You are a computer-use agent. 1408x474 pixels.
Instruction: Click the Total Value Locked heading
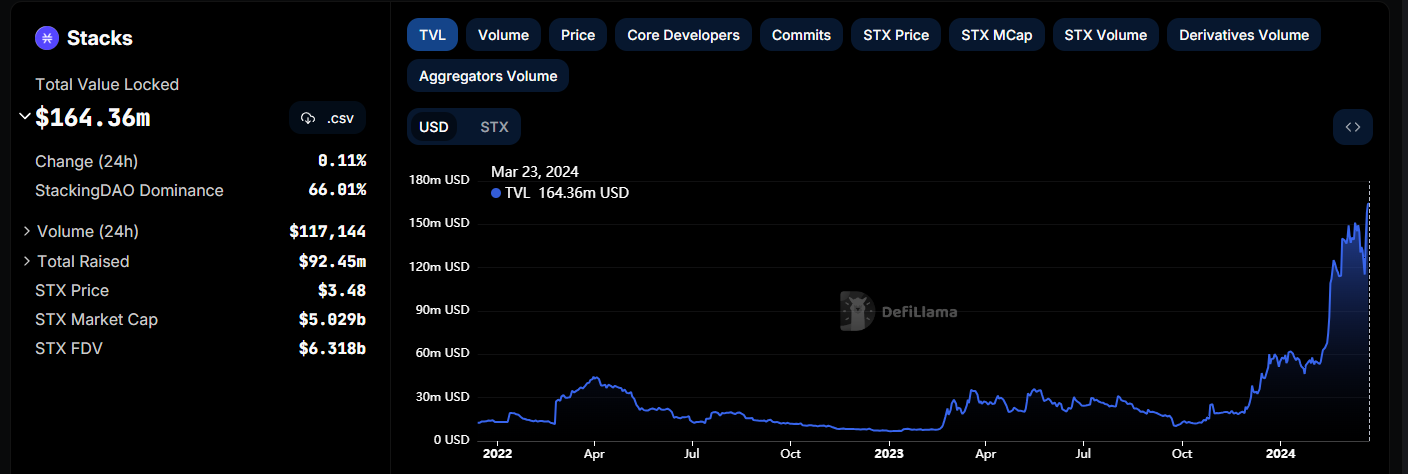pyautogui.click(x=107, y=85)
